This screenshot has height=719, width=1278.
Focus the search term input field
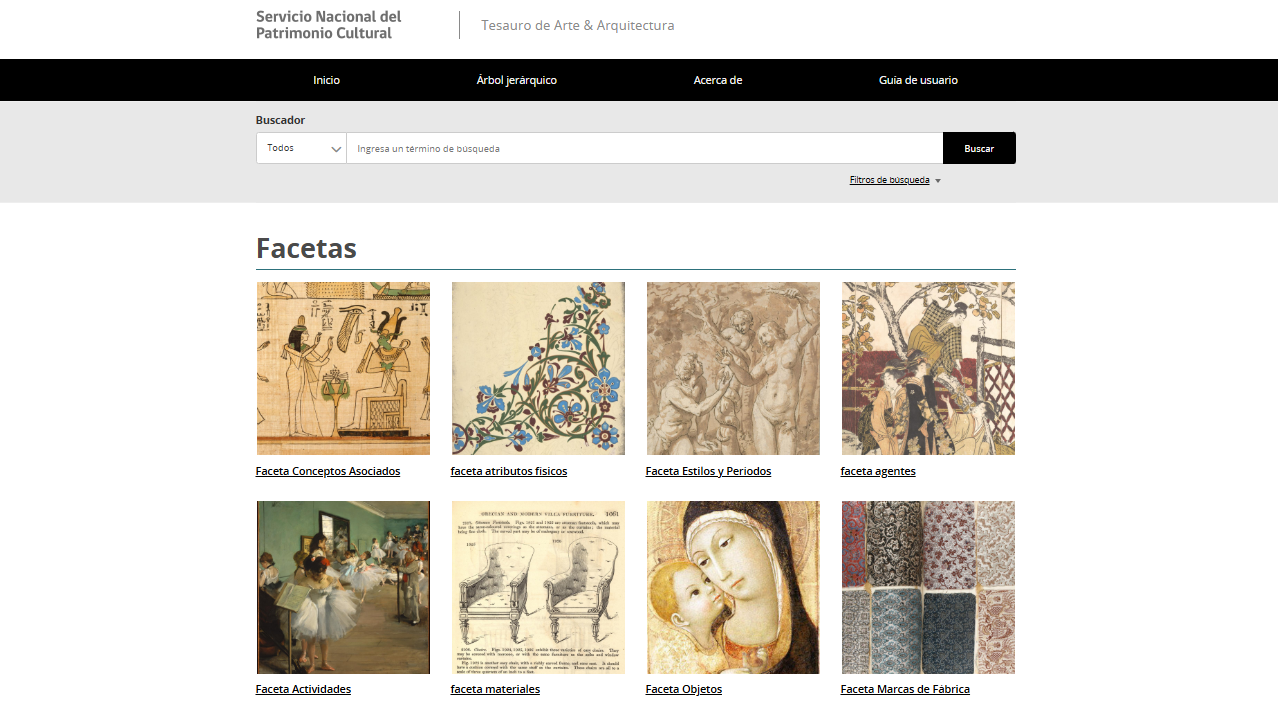[644, 148]
